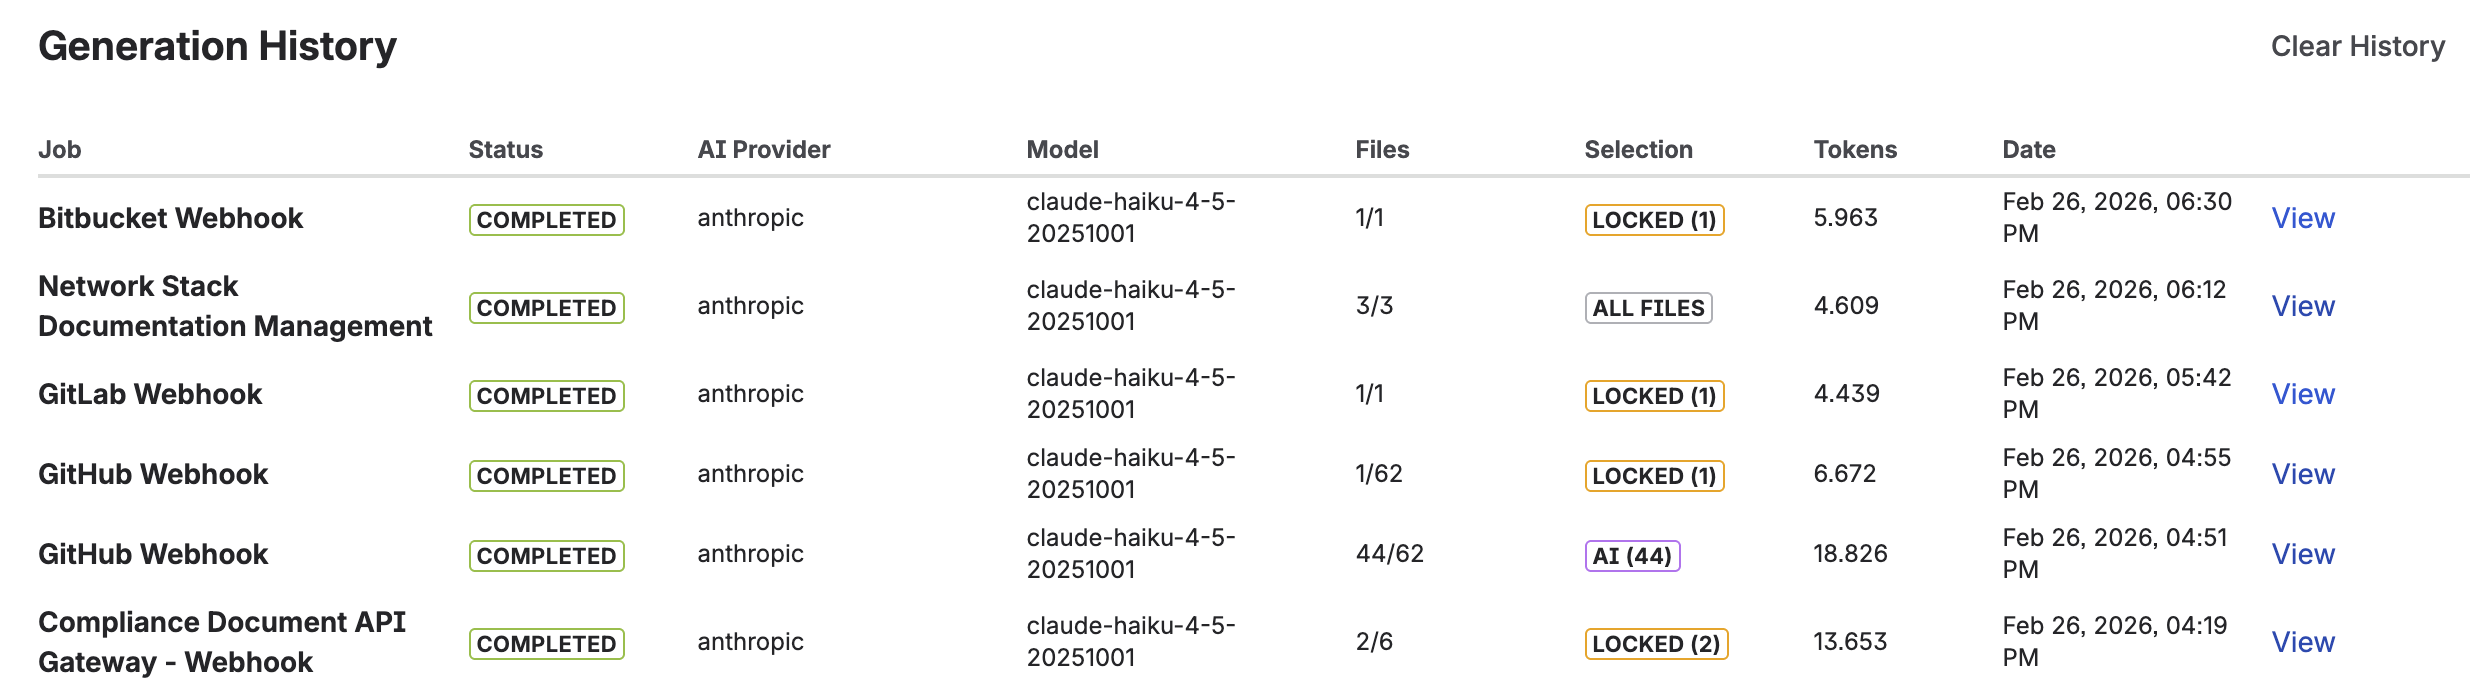This screenshot has width=2490, height=694.
Task: Click the Job column header
Action: 60,150
